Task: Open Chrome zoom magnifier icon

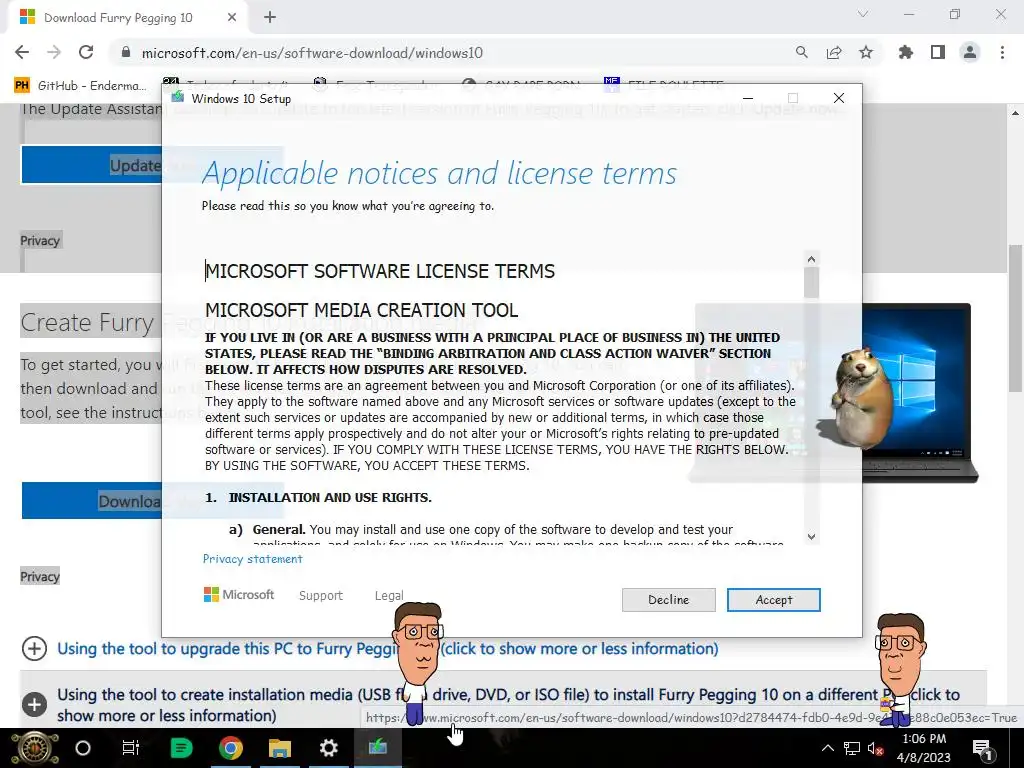Action: pos(801,52)
